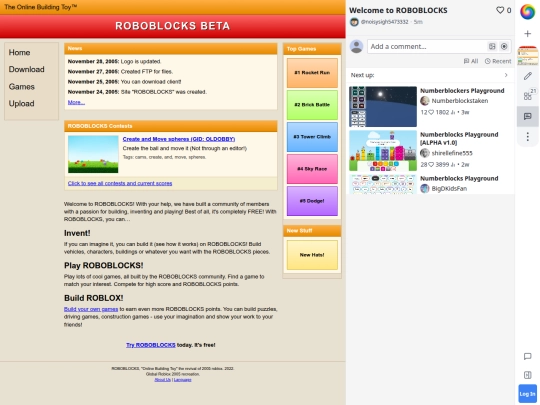The image size is (540, 405).
Task: Open #2 Brick Battle game
Action: [312, 105]
